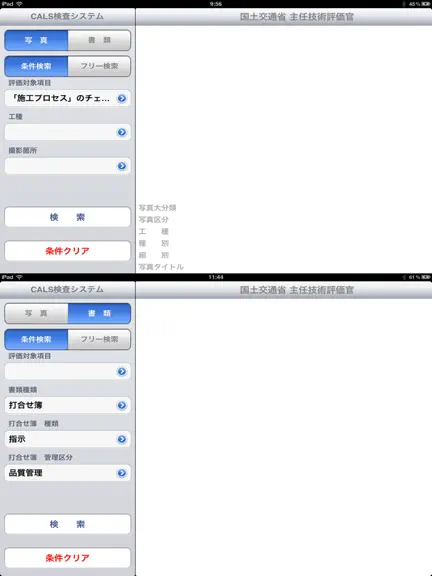Tap the 検索 button in upper panel
432x576 pixels.
68,217
